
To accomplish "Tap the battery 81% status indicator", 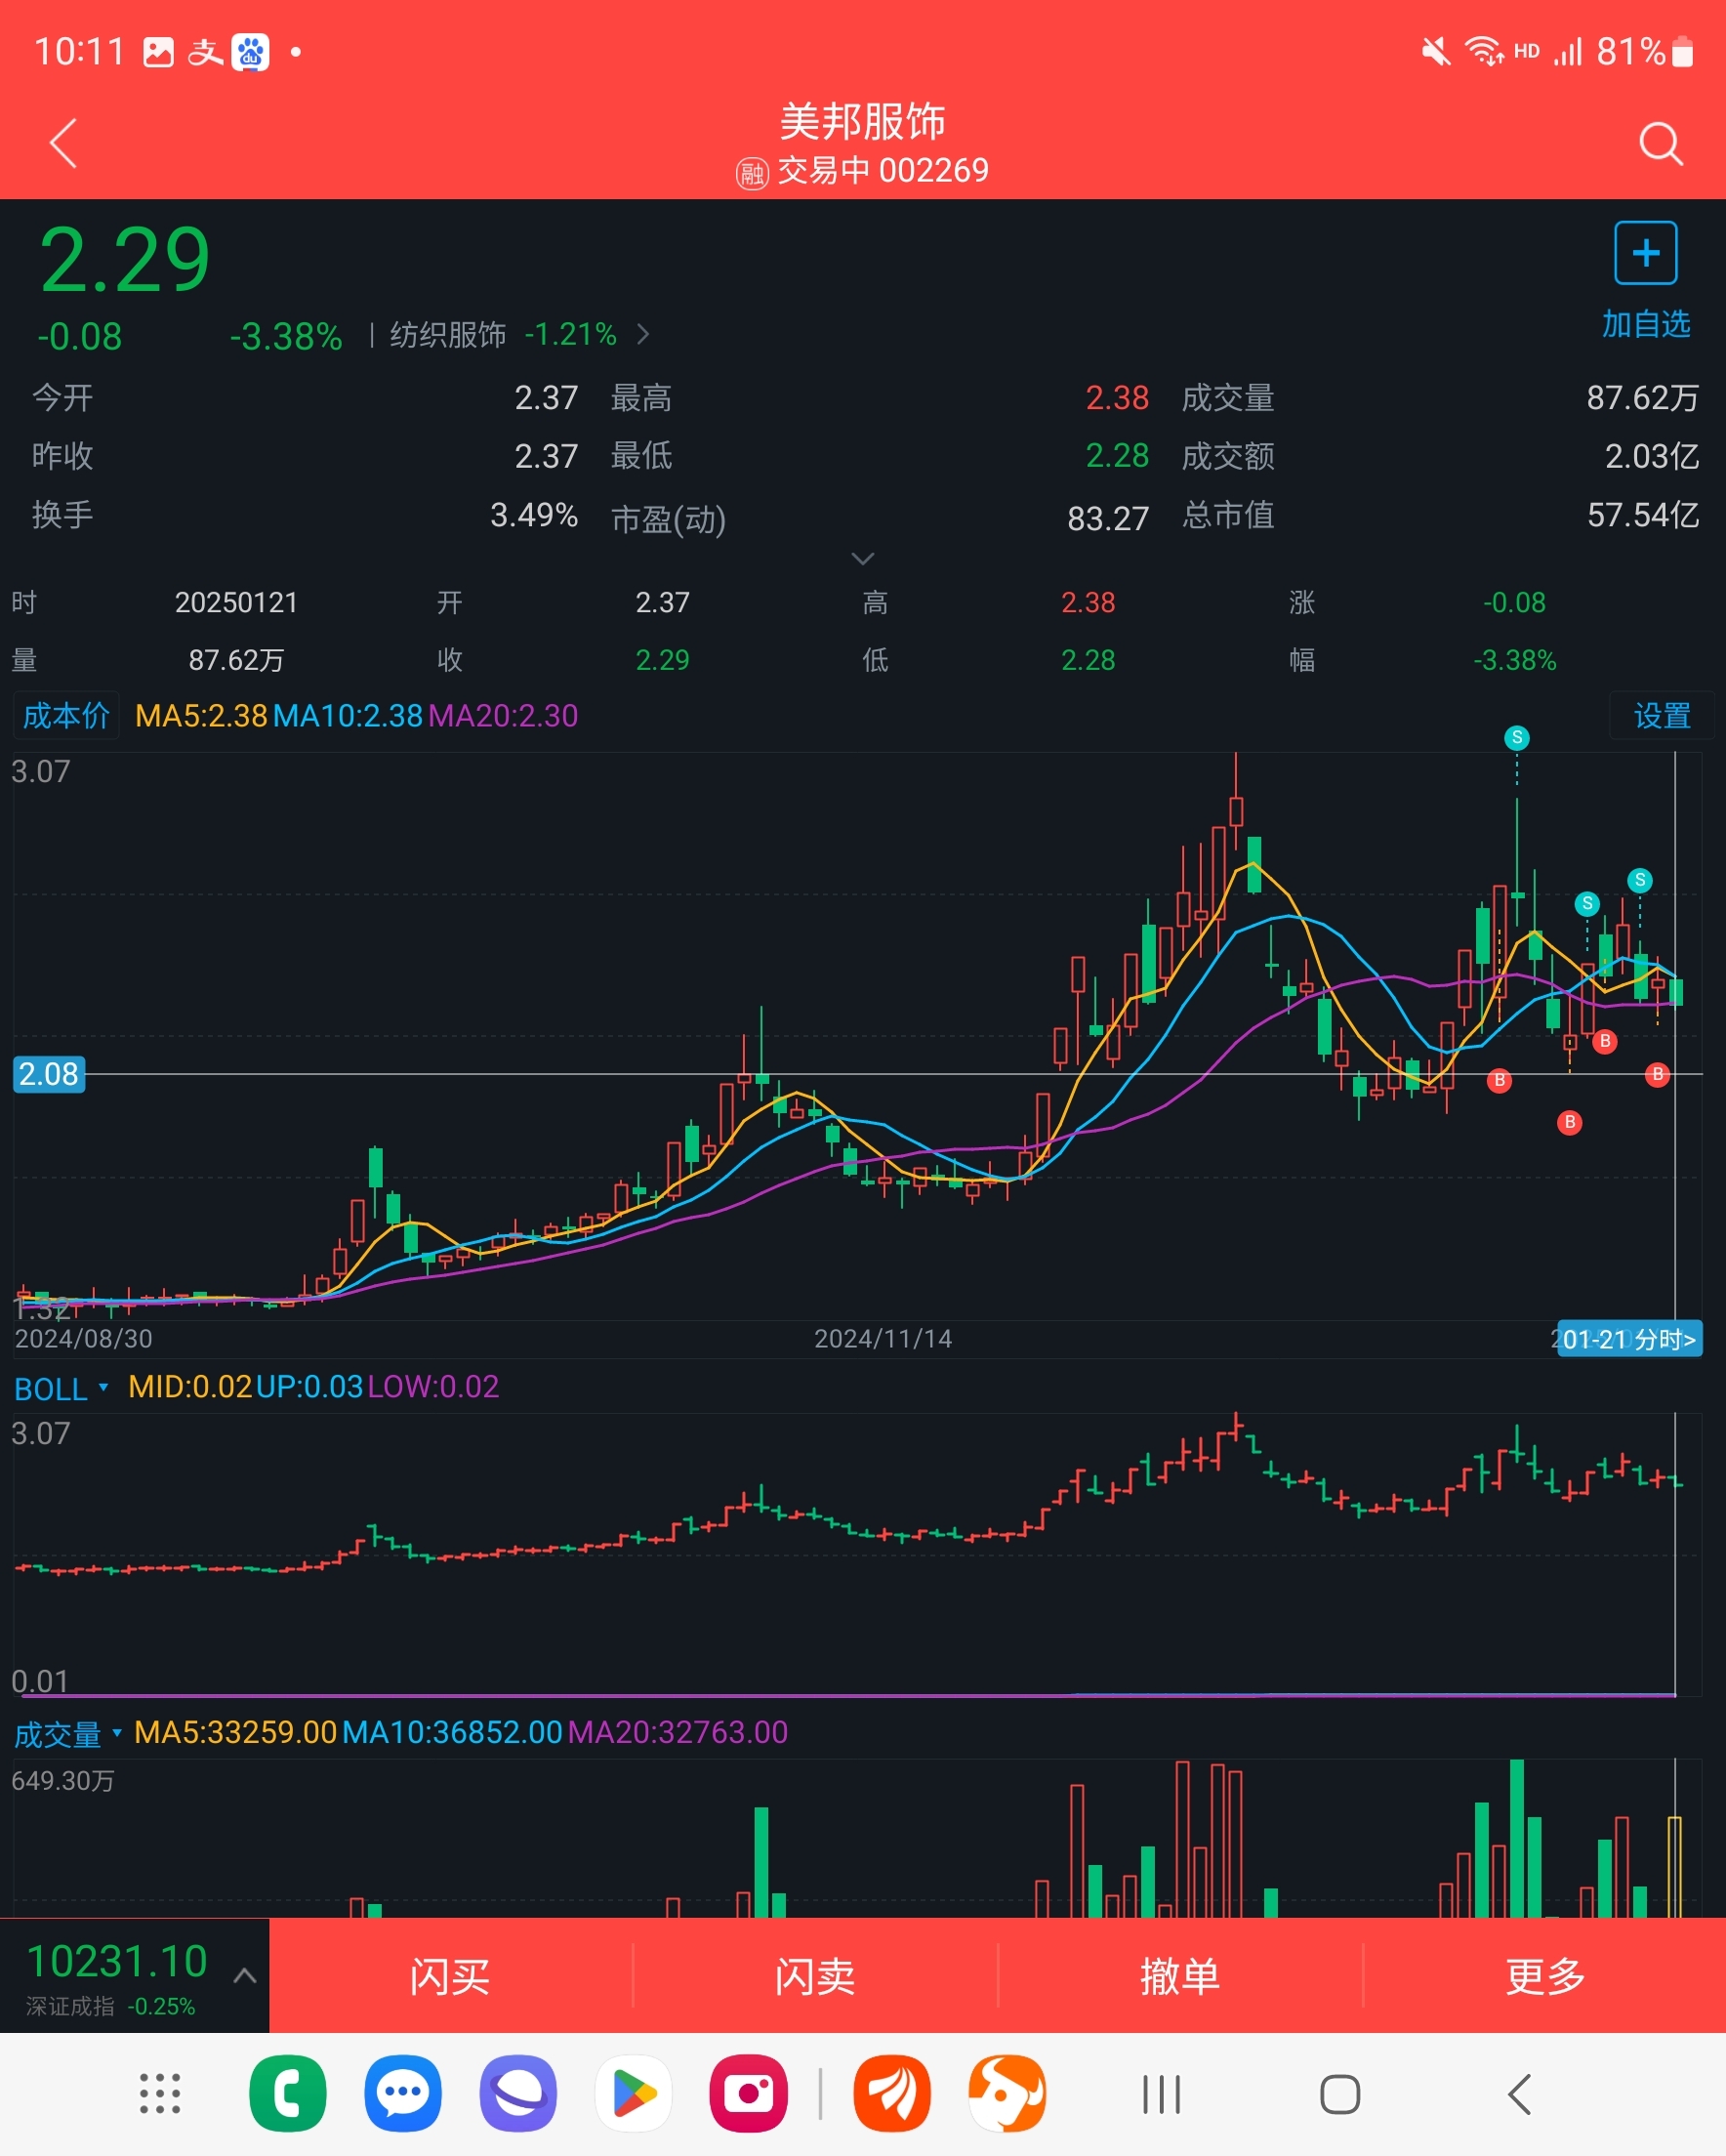I will [1644, 52].
